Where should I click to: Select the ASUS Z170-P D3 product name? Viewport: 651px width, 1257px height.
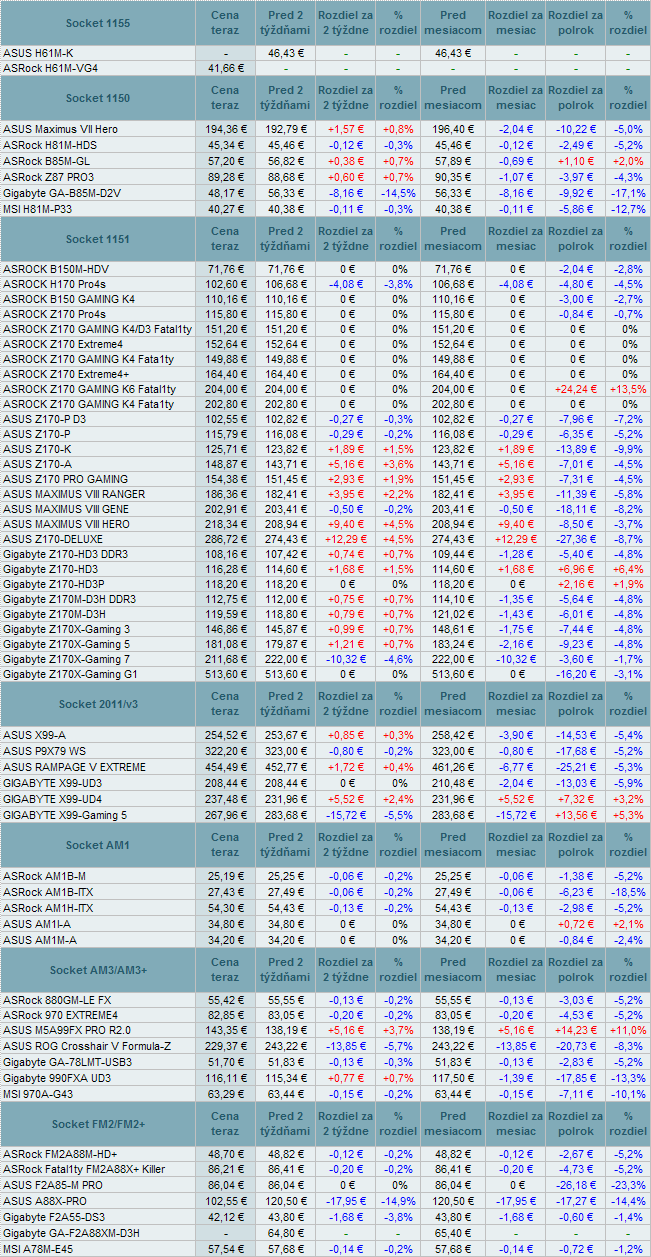pyautogui.click(x=44, y=419)
